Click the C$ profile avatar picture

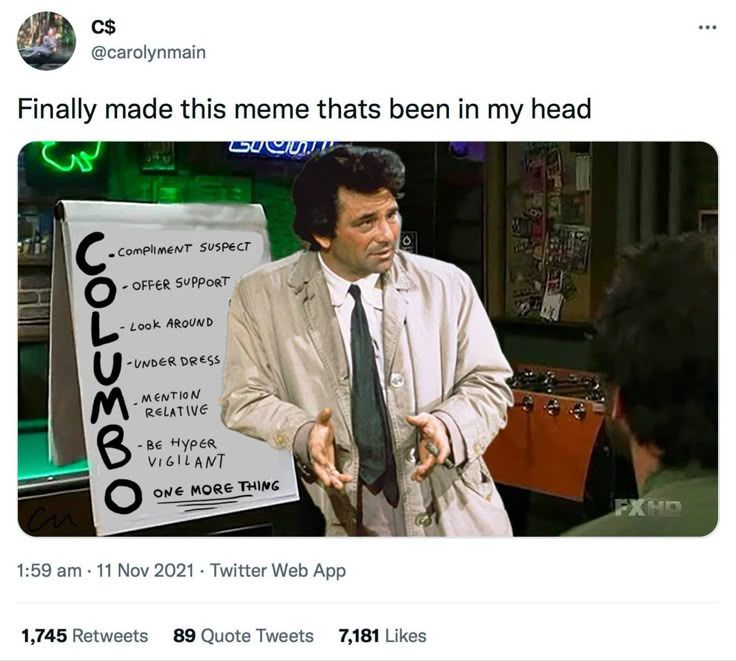(x=46, y=41)
